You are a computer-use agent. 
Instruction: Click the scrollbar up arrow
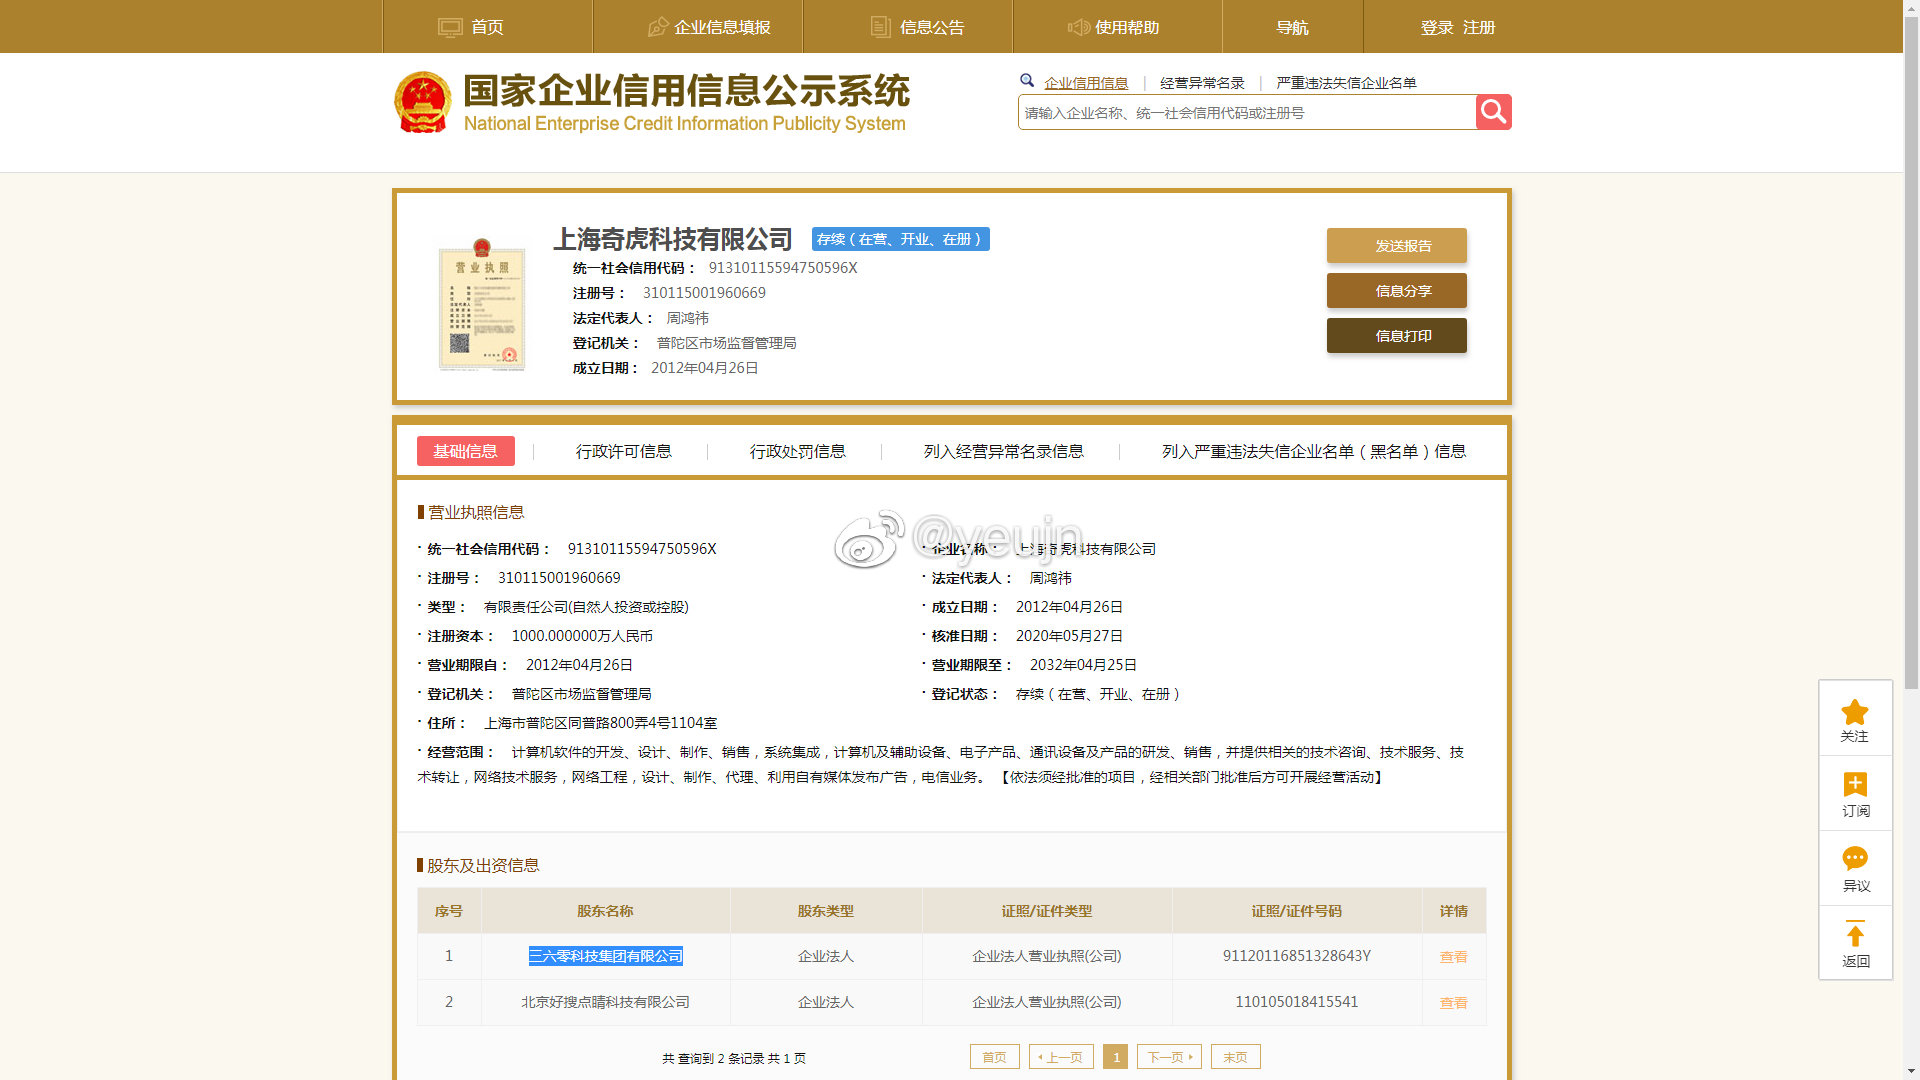[x=1911, y=7]
